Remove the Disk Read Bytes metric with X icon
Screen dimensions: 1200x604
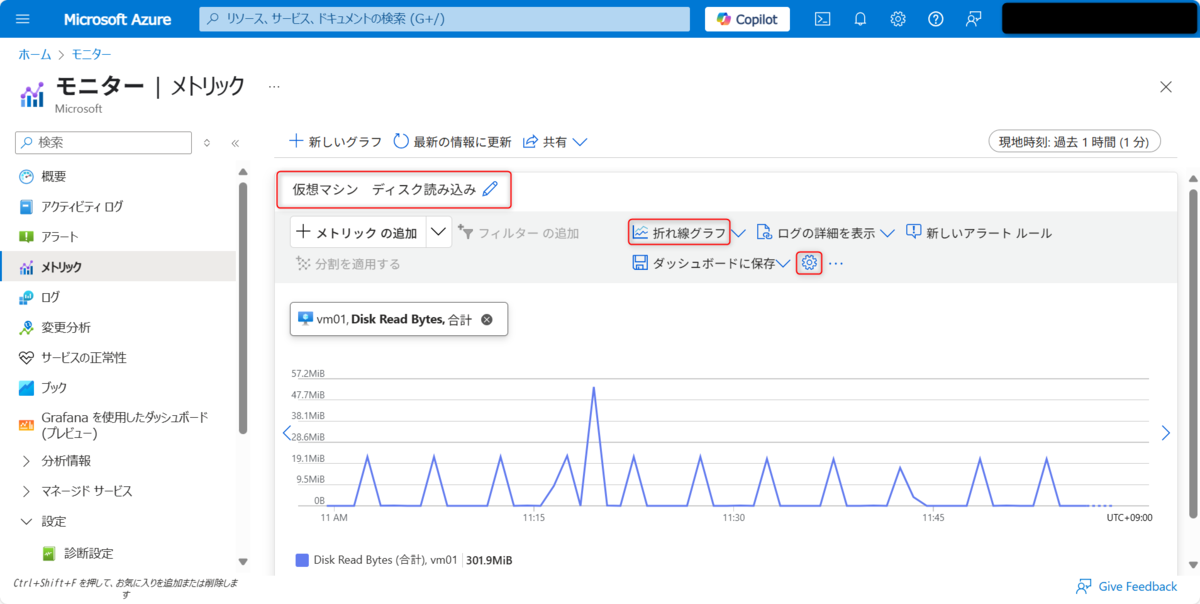tap(487, 319)
